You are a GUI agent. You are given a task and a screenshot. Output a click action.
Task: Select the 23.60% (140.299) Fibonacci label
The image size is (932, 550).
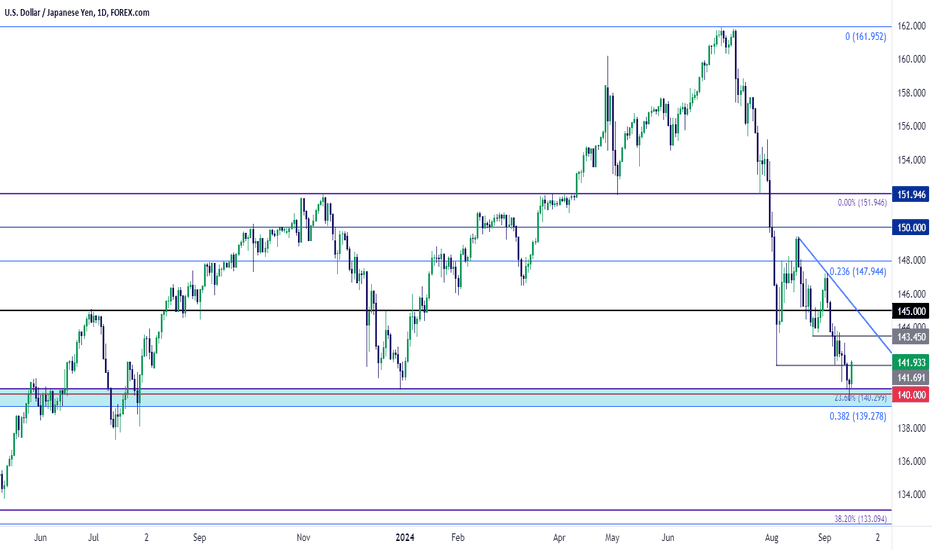860,398
